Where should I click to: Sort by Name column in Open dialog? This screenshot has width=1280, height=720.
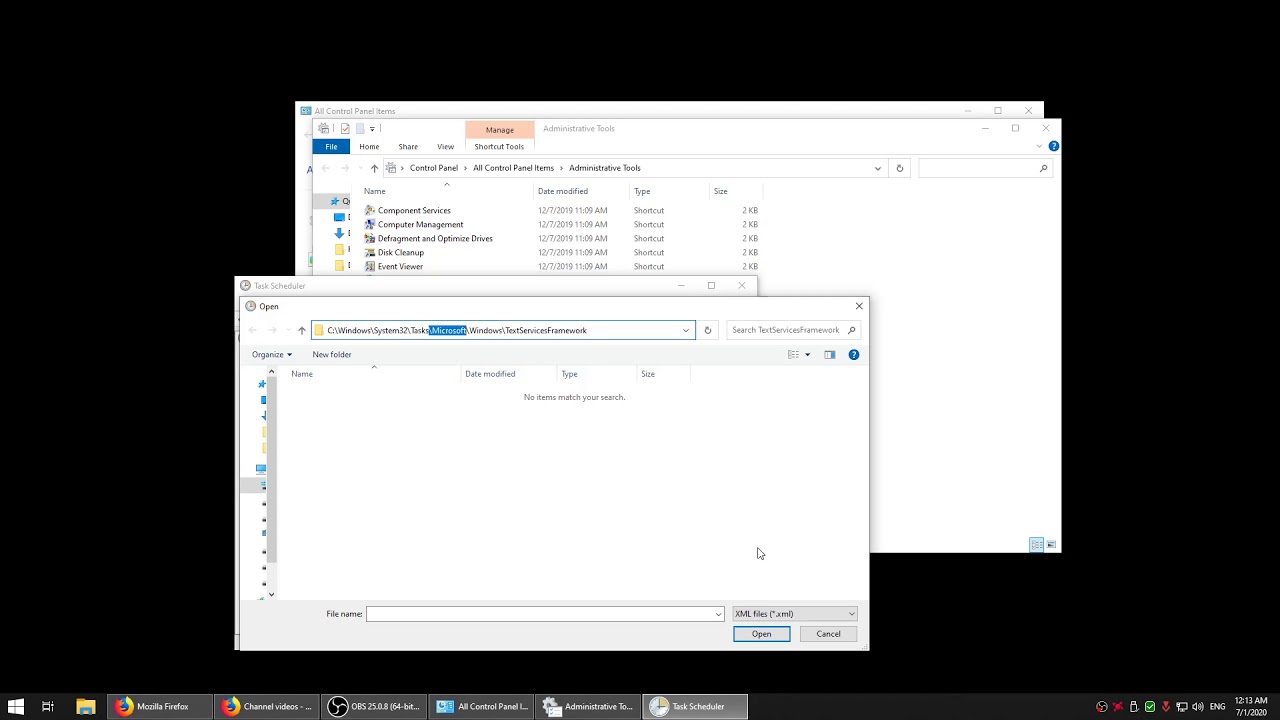tap(302, 374)
